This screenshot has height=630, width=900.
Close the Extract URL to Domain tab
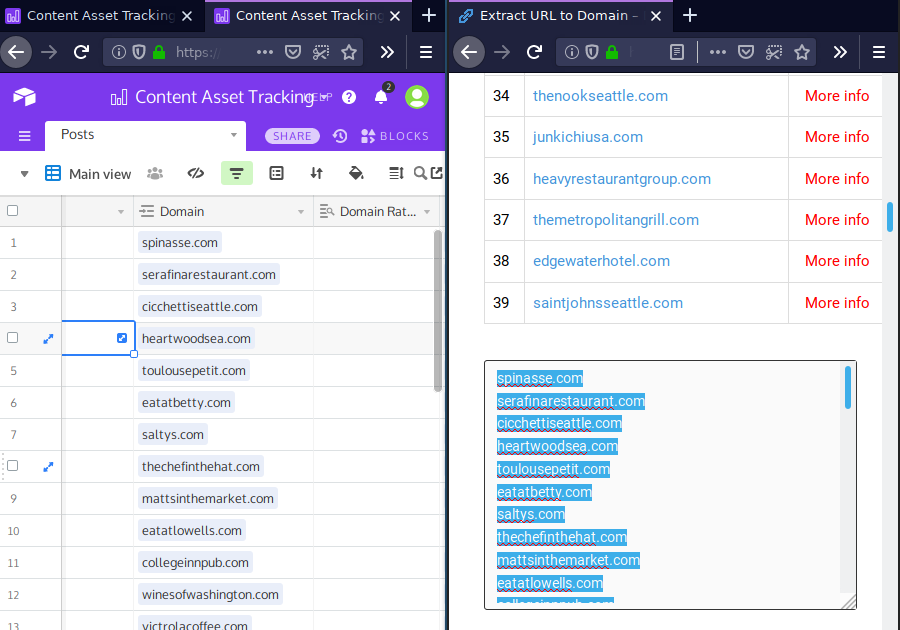click(656, 16)
